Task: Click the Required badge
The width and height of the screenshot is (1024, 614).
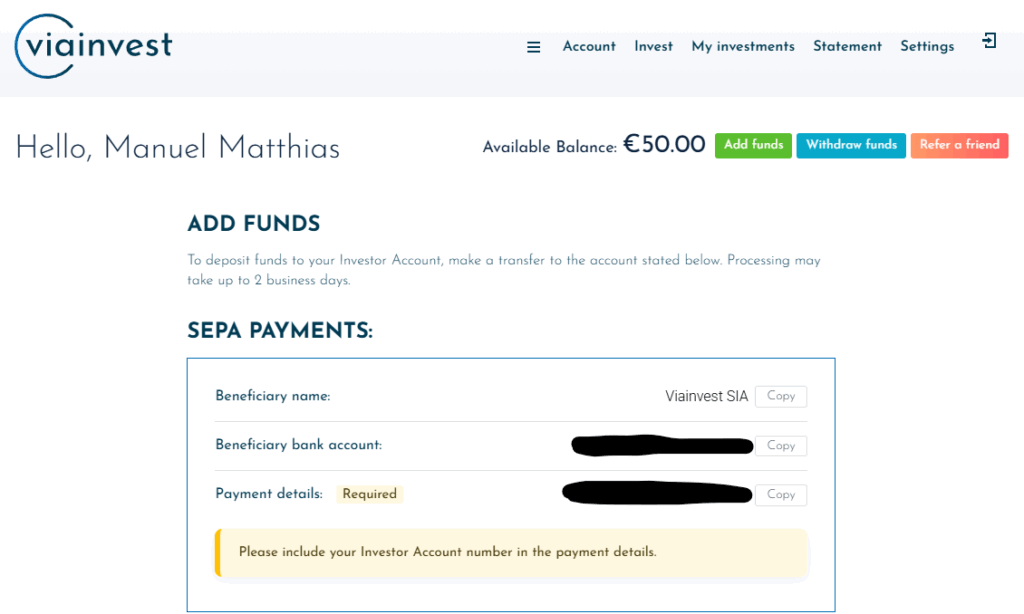Action: pyautogui.click(x=369, y=494)
